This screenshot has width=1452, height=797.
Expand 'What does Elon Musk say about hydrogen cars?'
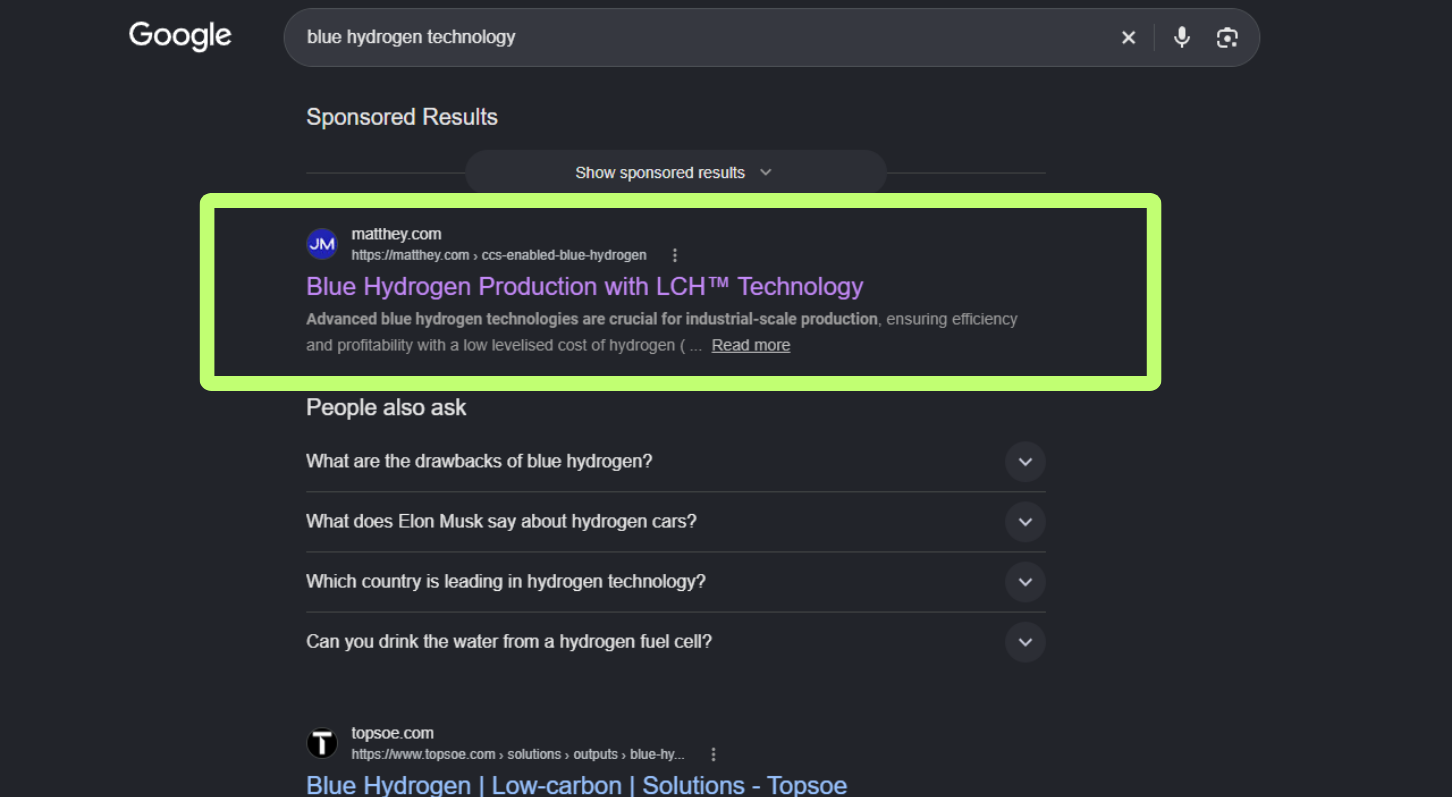[x=675, y=522]
